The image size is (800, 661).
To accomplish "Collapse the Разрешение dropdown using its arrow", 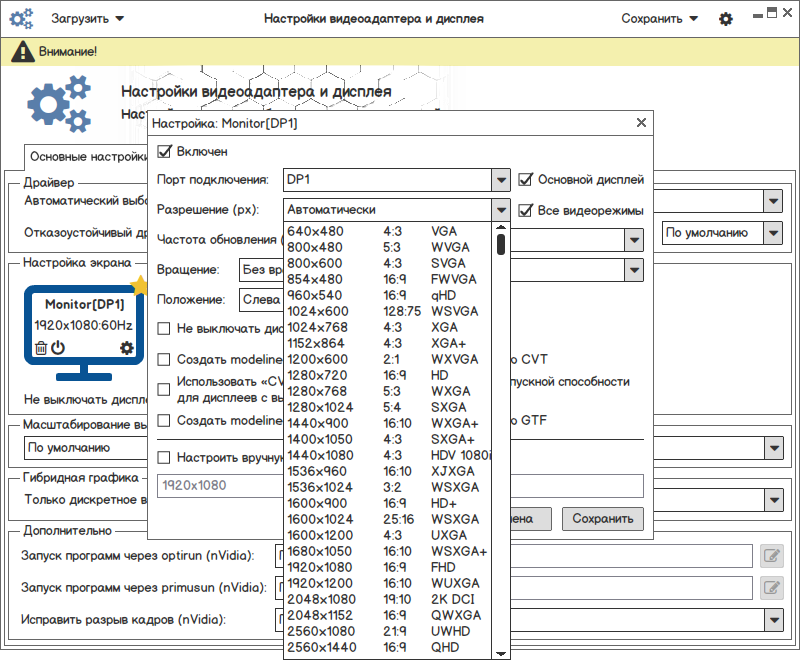I will point(501,210).
